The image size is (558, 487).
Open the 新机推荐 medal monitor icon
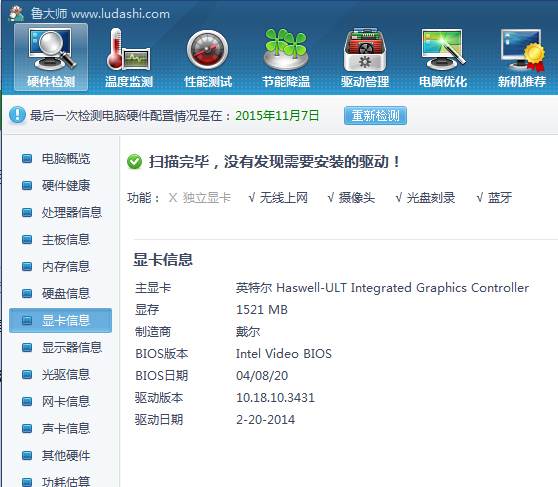click(x=522, y=57)
